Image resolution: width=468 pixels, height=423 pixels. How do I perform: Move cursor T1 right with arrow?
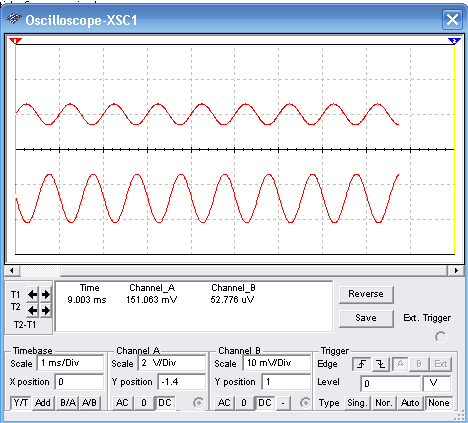pyautogui.click(x=46, y=294)
